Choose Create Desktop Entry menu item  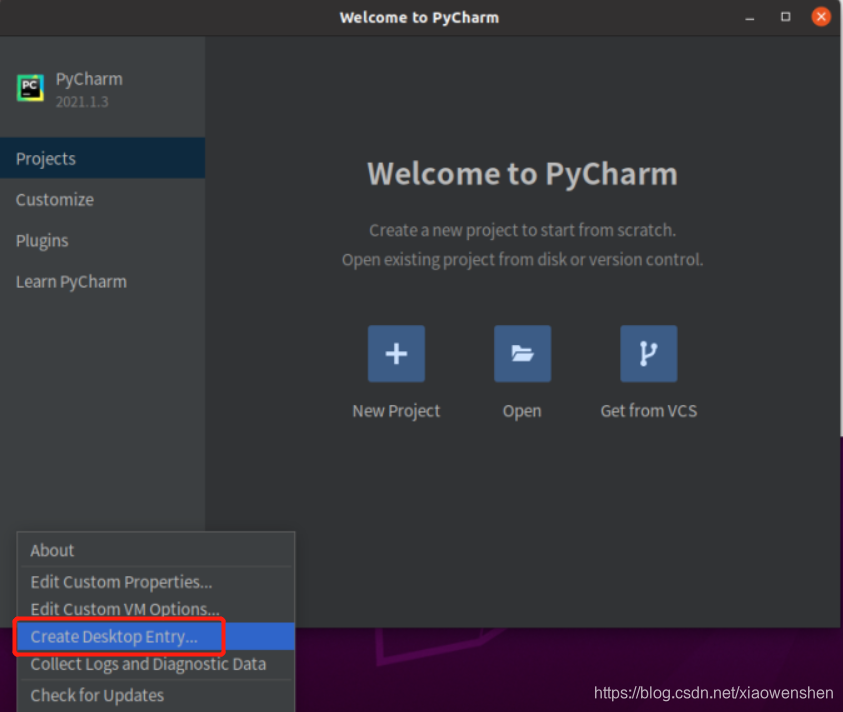point(156,636)
